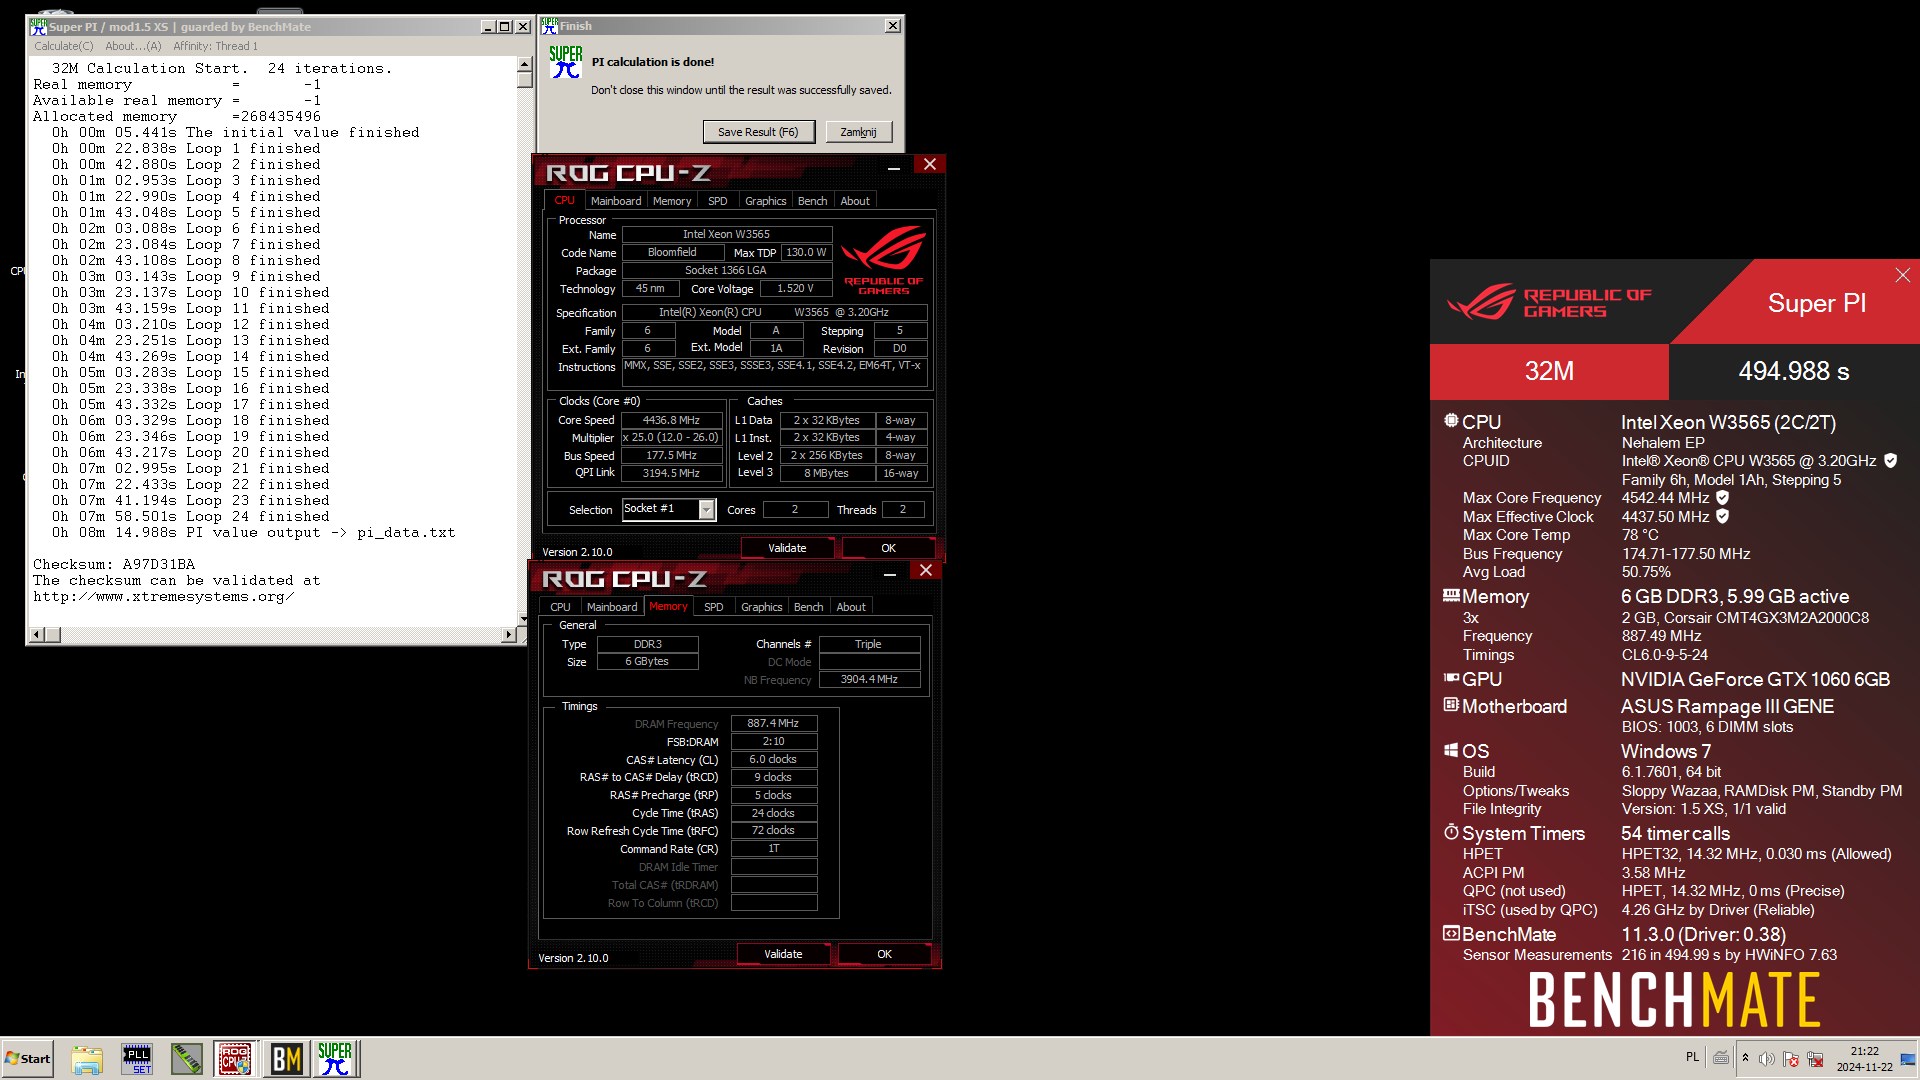The image size is (1920, 1080).
Task: Click the GPU section icon in BenchMate
Action: point(1451,678)
